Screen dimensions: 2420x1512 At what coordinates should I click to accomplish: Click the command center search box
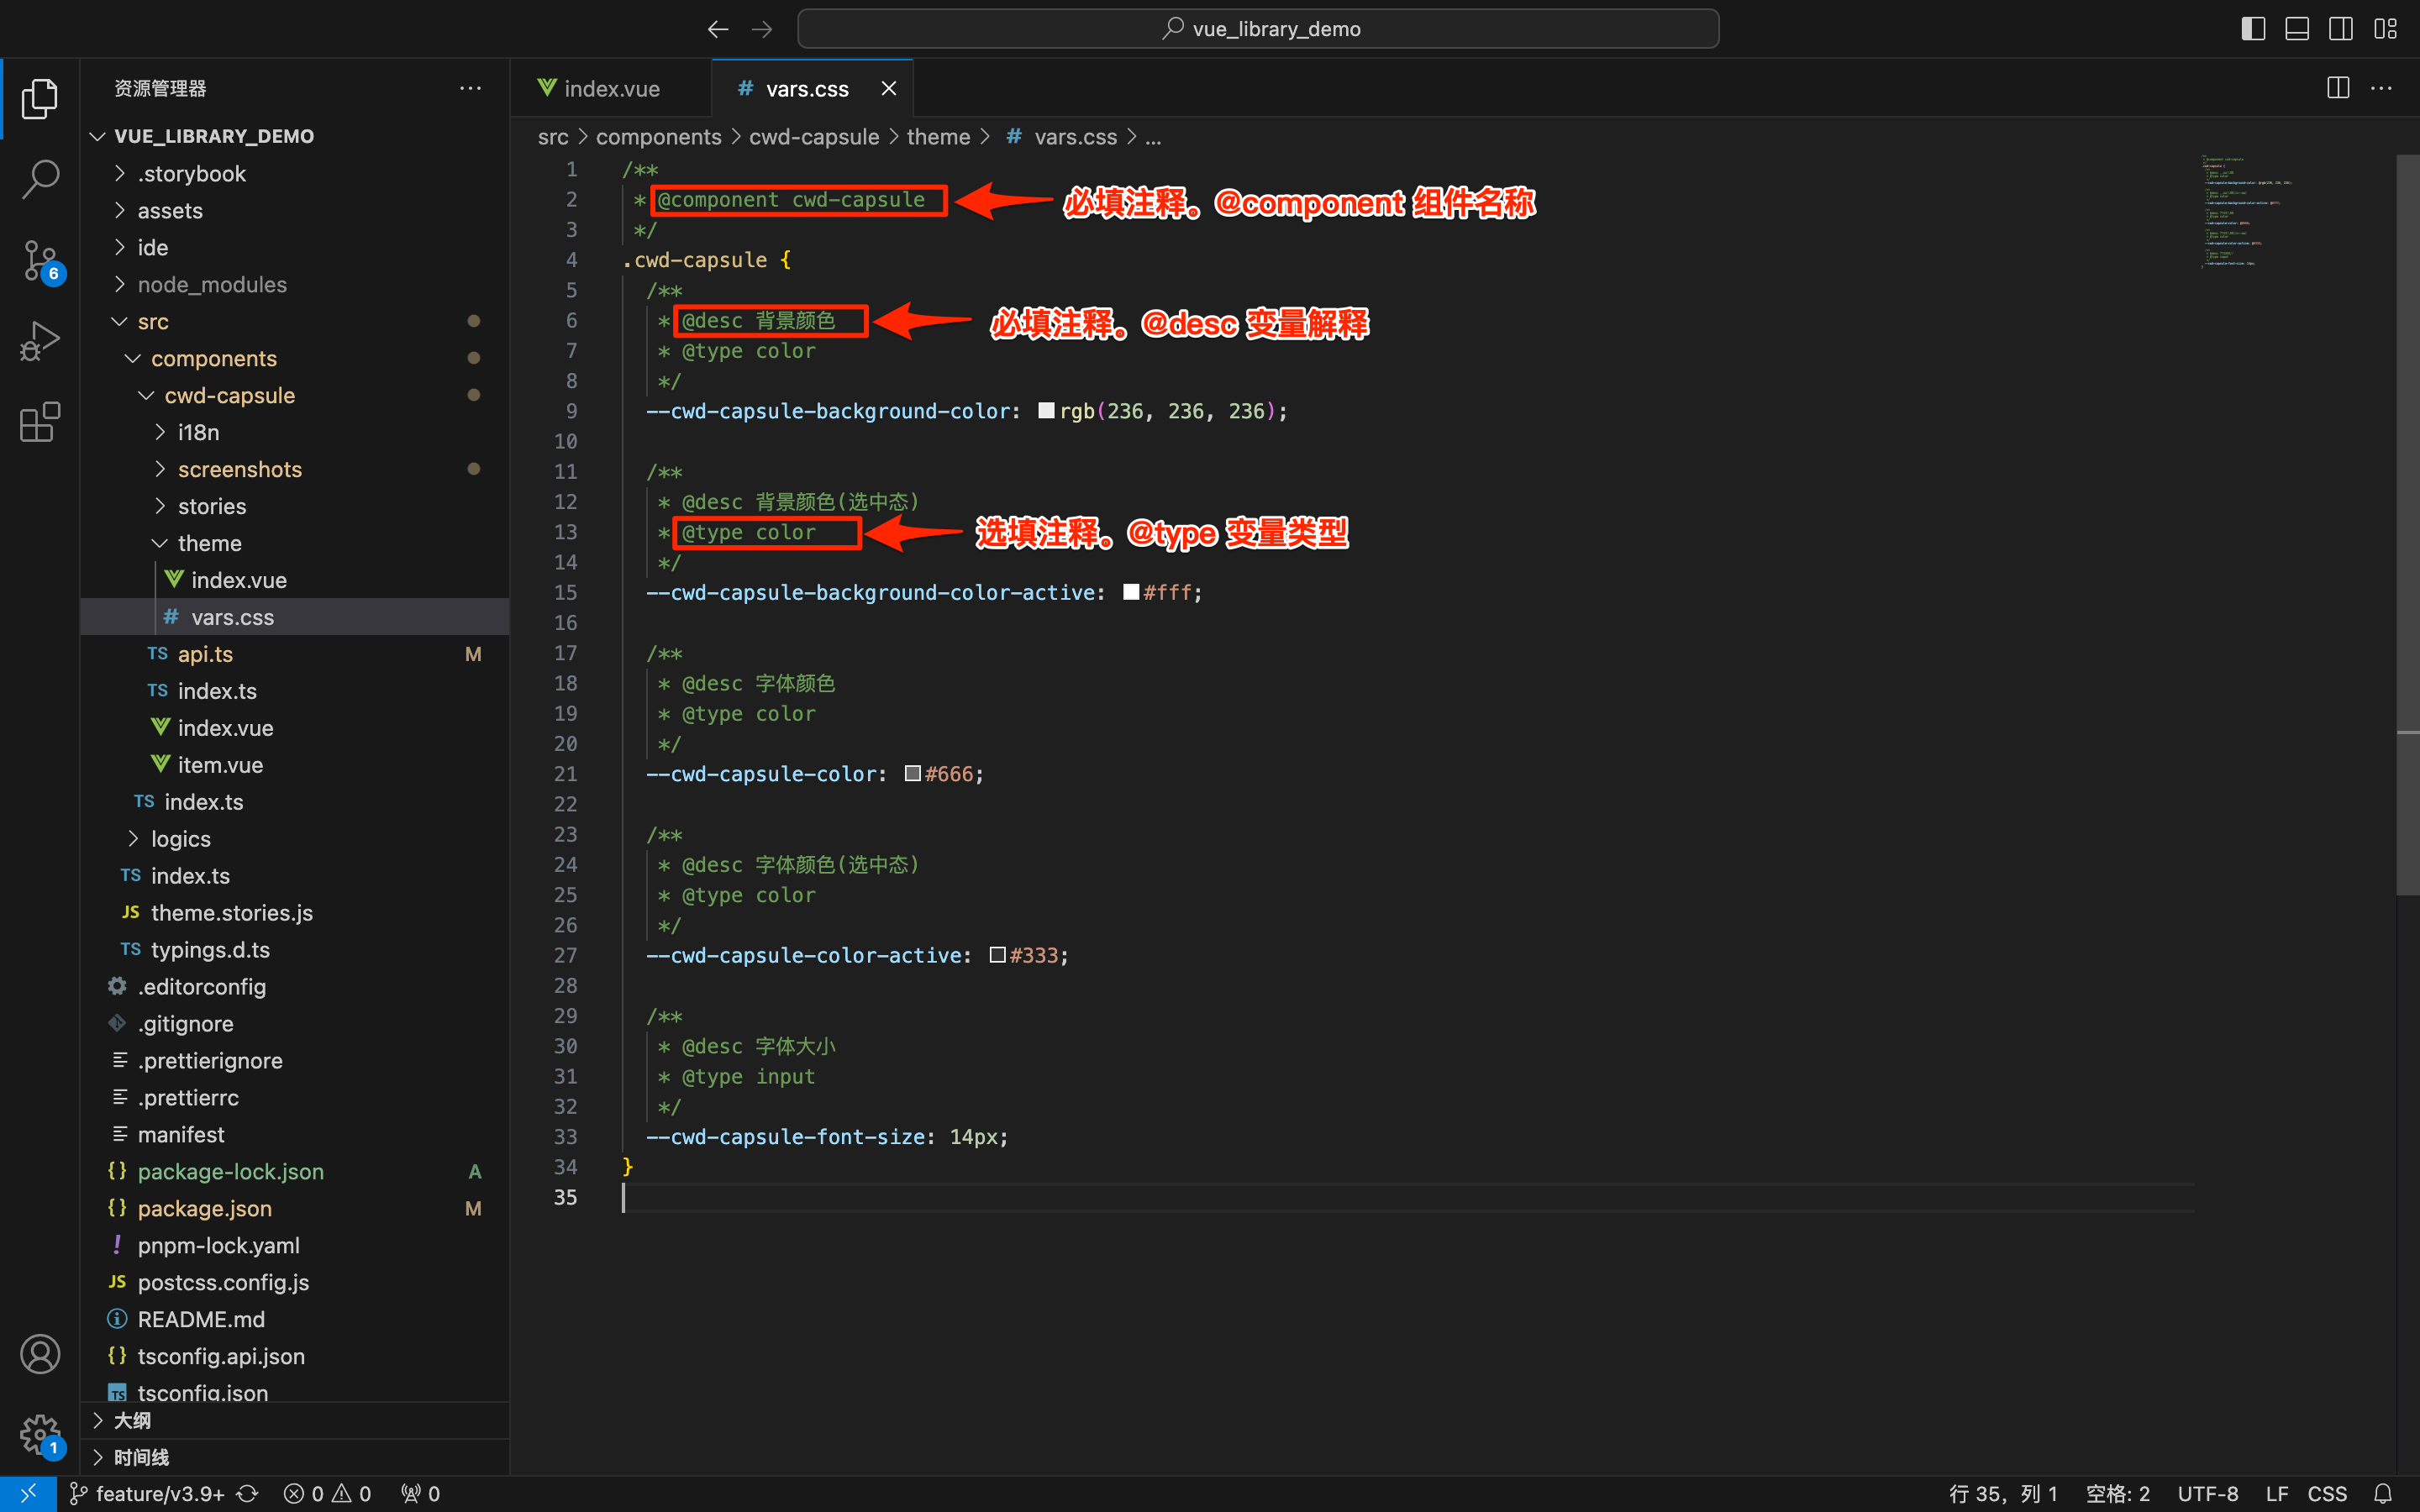1258,29
